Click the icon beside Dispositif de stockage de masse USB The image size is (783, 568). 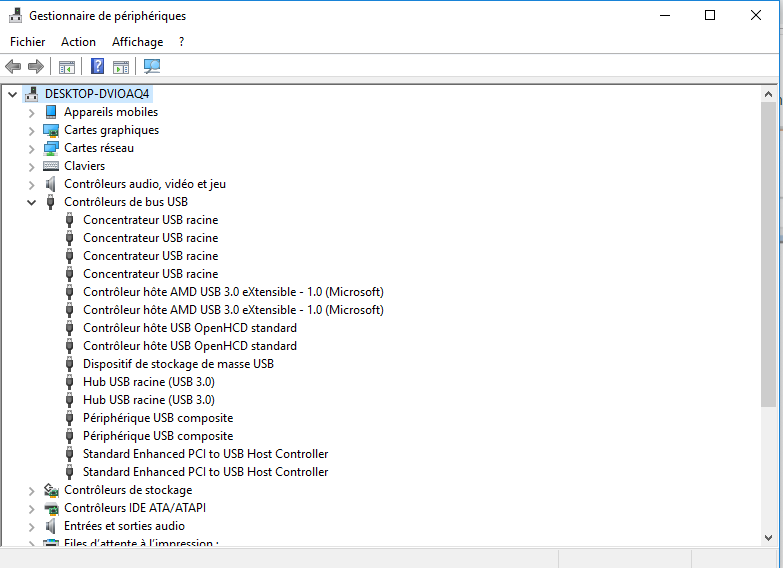pos(69,364)
